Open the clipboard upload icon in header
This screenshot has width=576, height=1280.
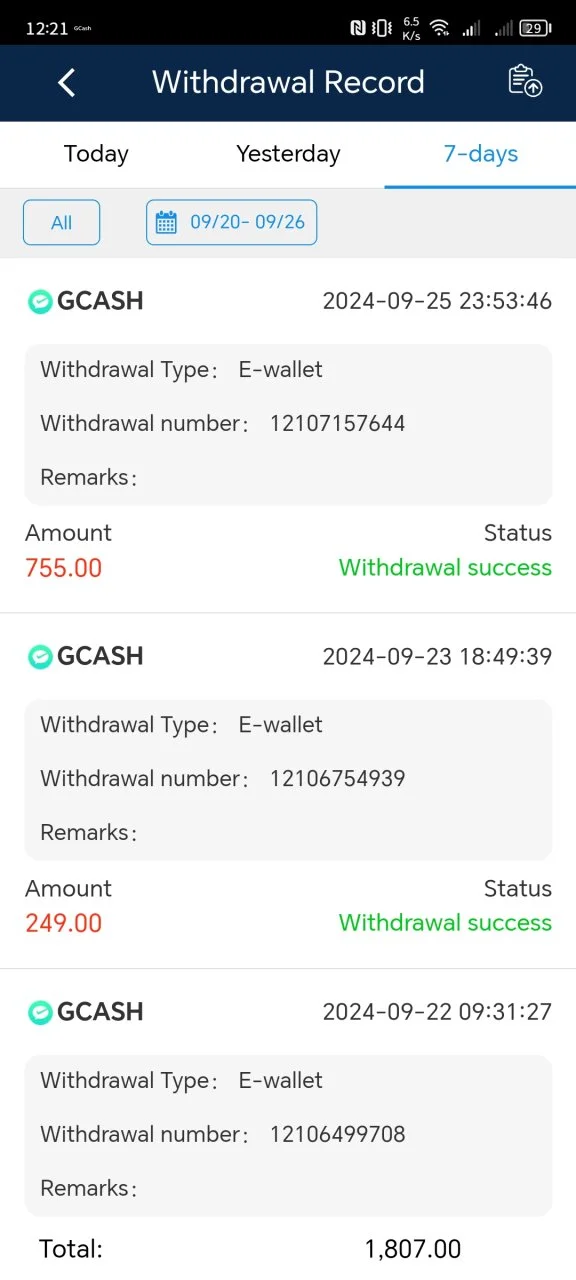click(x=525, y=81)
